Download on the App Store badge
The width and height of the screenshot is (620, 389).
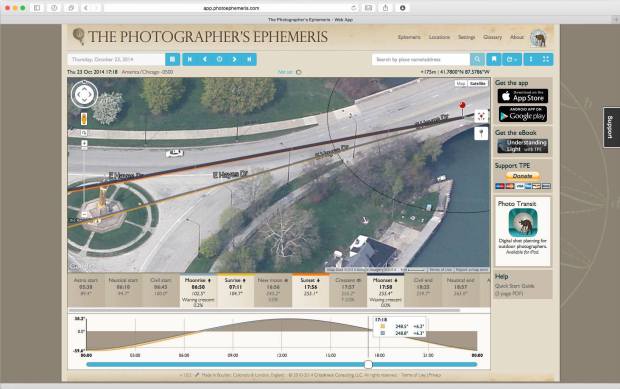tap(523, 96)
